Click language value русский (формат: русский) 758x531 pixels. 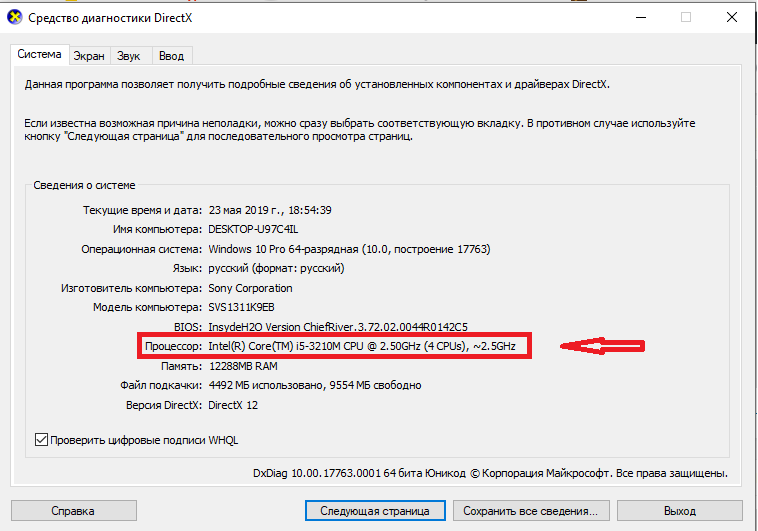click(x=277, y=268)
